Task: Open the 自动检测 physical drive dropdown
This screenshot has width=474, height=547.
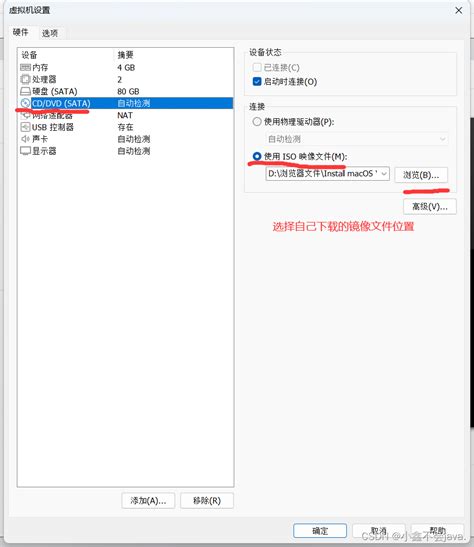Action: [x=357, y=139]
